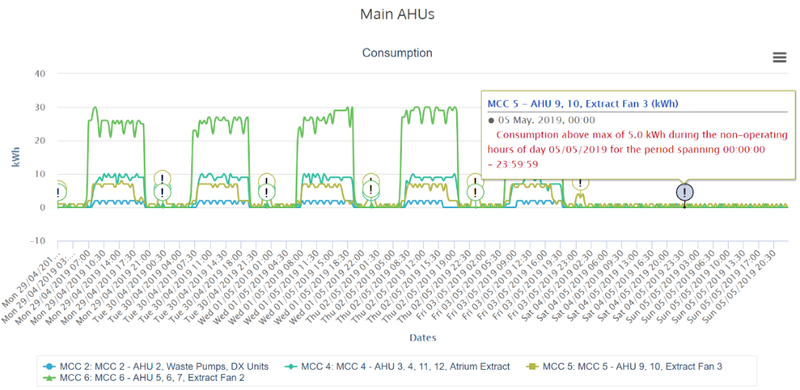Click the 'Dates' x-axis title
The width and height of the screenshot is (800, 390).
[x=422, y=337]
